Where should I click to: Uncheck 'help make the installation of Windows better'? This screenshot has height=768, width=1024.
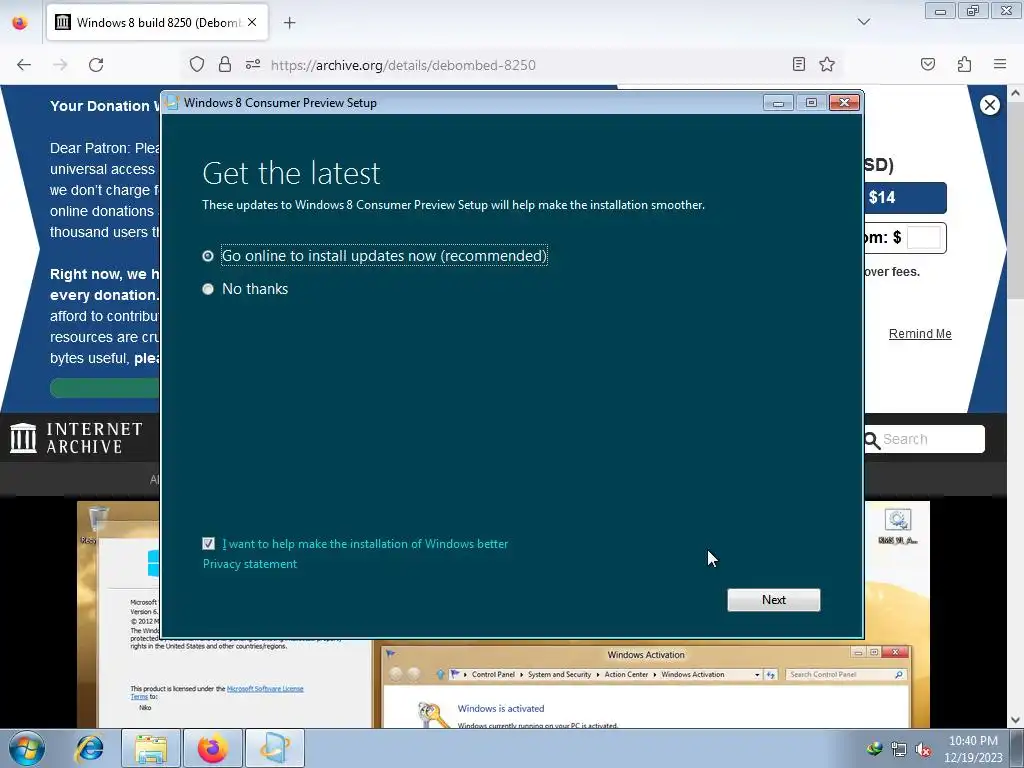click(208, 543)
